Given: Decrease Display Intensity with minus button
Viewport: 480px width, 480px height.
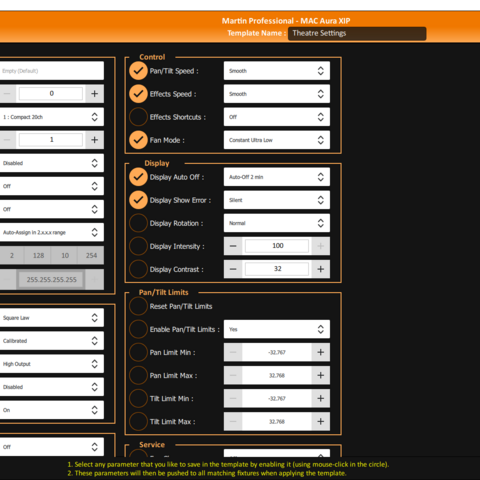Looking at the screenshot, I should pyautogui.click(x=233, y=246).
